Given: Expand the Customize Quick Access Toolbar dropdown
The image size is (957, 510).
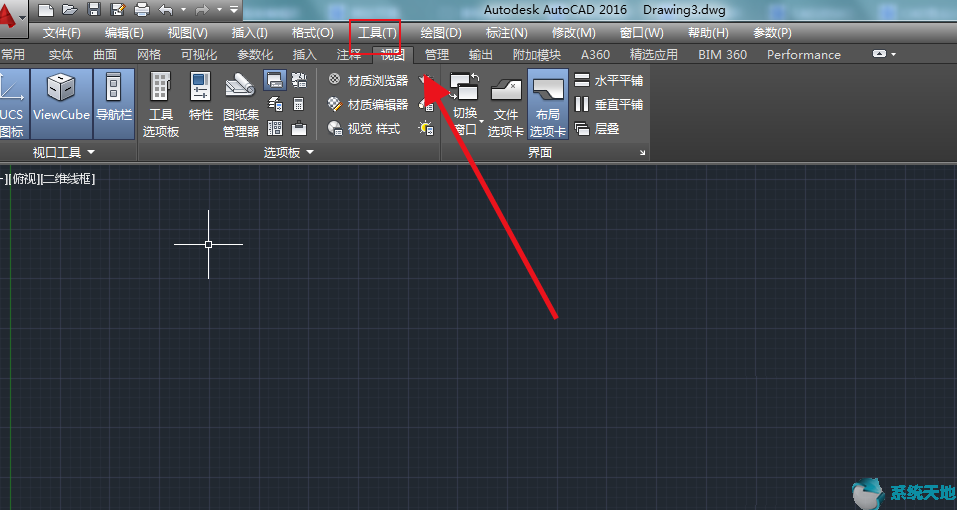Looking at the screenshot, I should point(234,10).
